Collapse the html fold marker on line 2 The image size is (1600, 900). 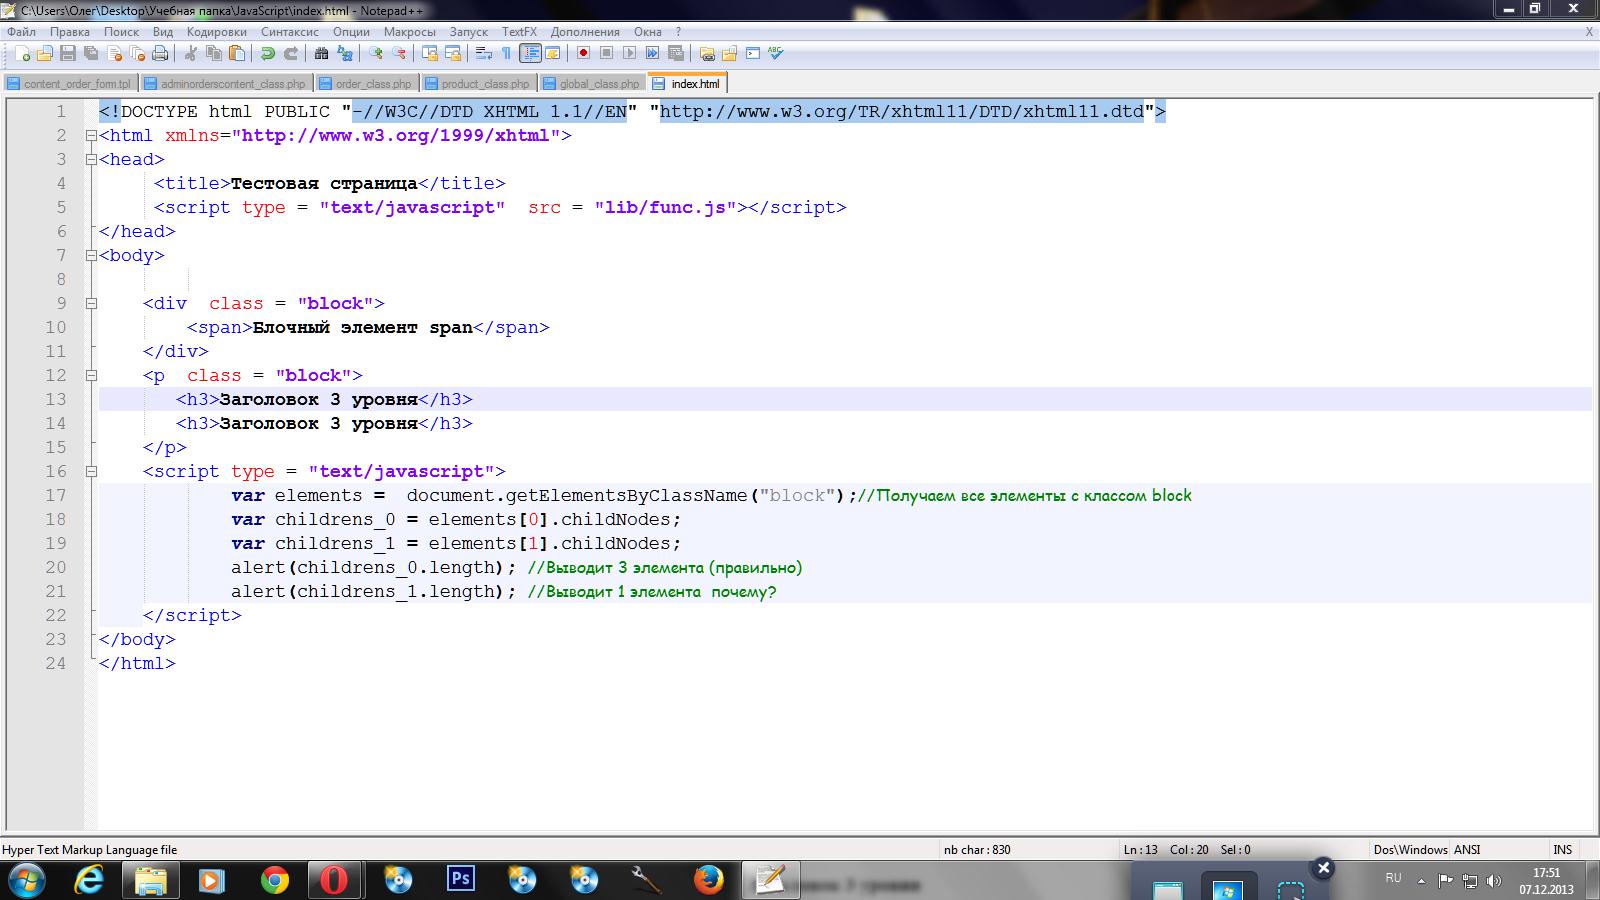91,135
